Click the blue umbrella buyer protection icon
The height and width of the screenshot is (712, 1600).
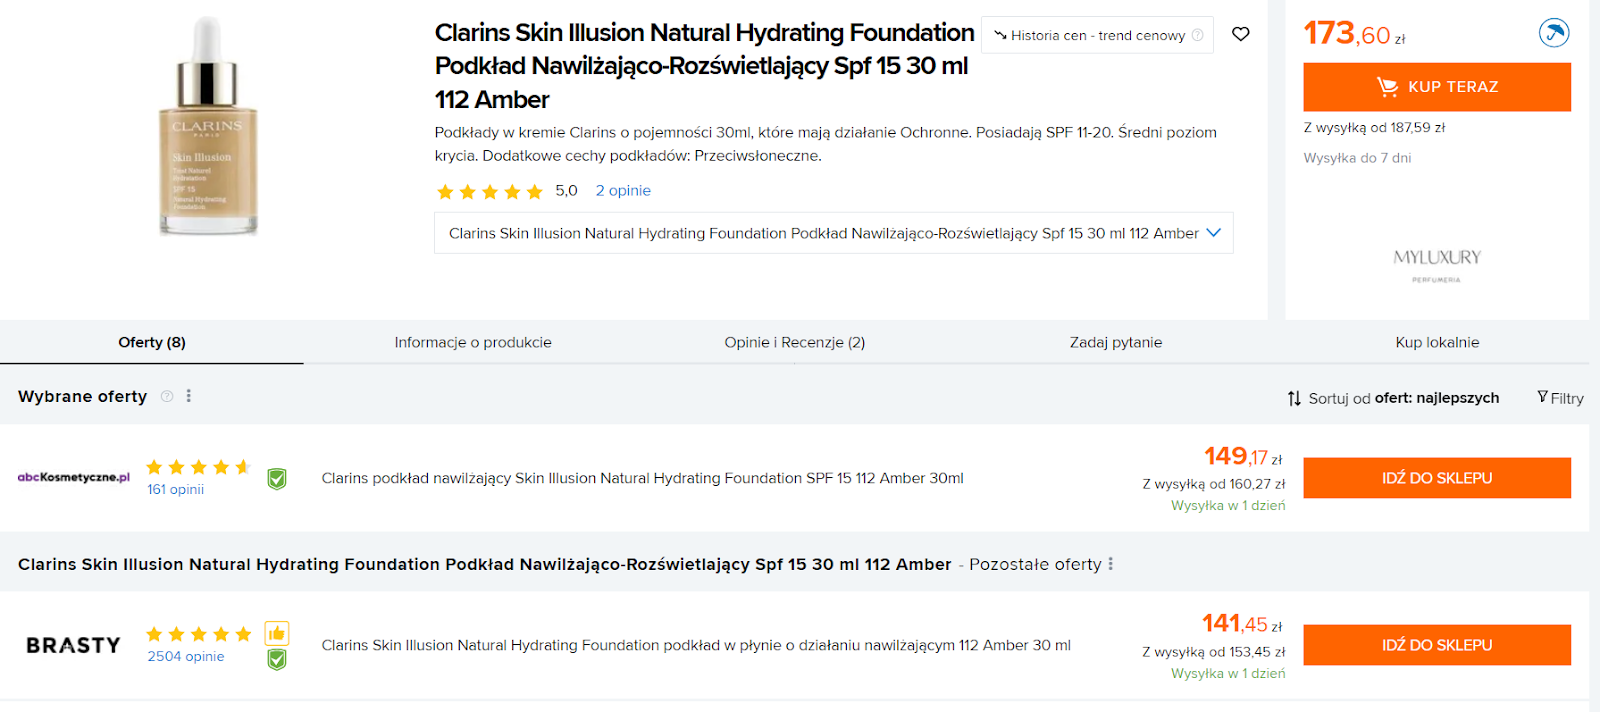point(1554,33)
